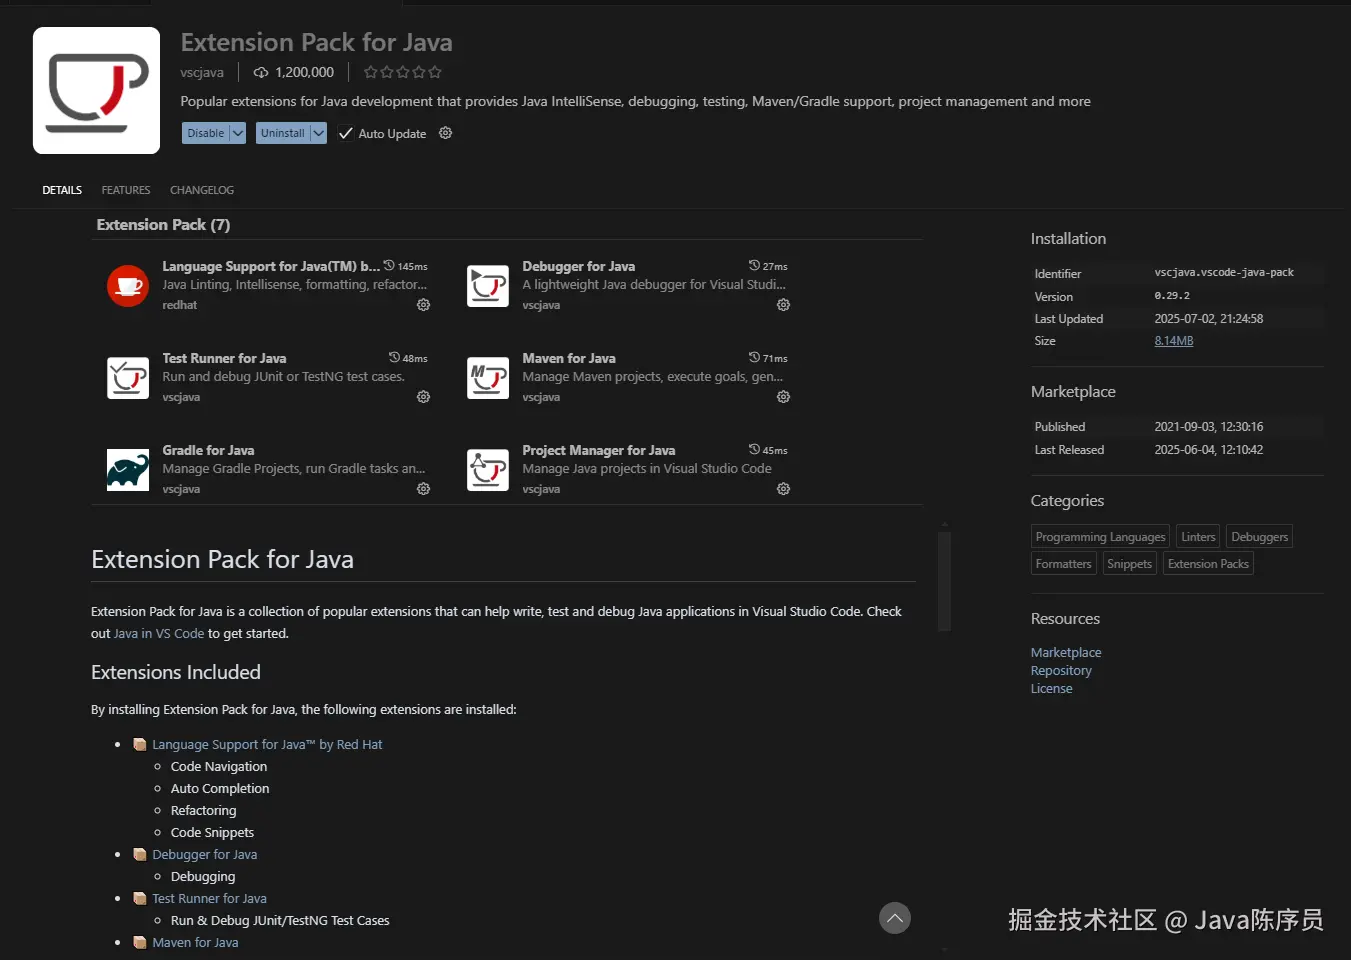Image resolution: width=1351 pixels, height=960 pixels.
Task: Click the Uninstall button
Action: [283, 133]
